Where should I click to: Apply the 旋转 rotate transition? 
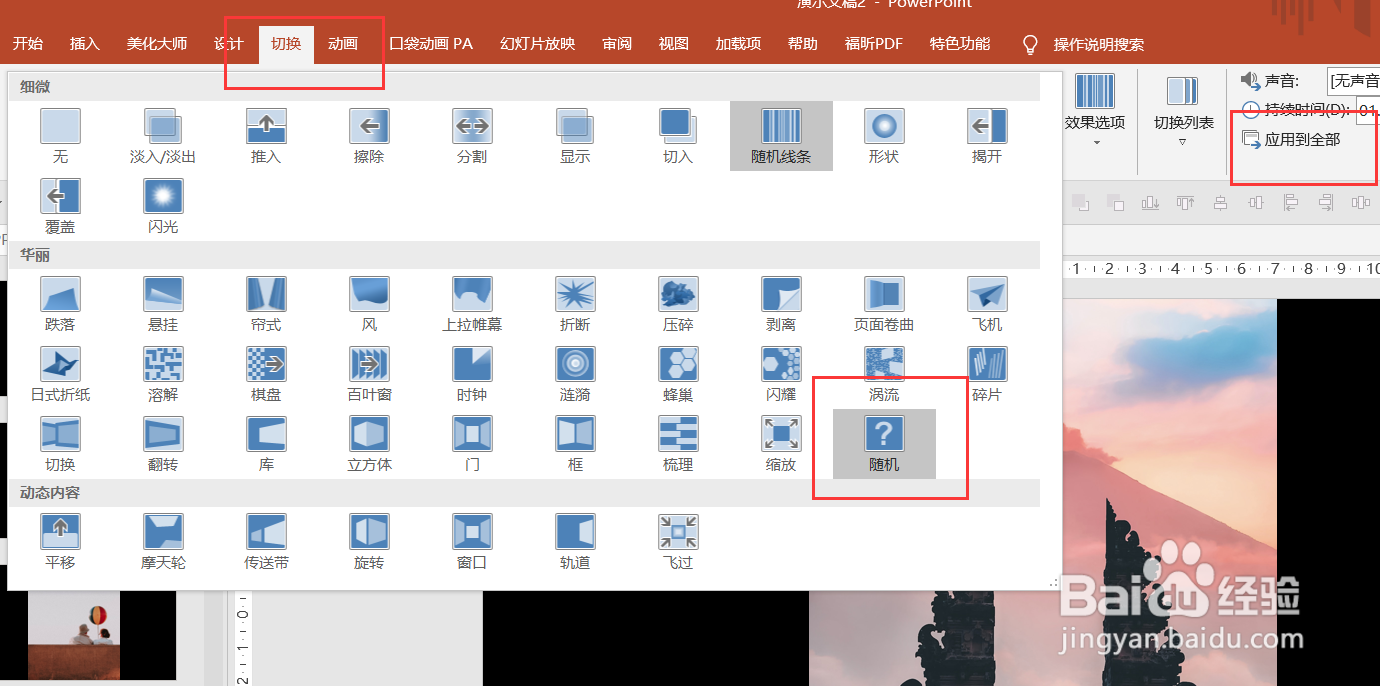click(369, 542)
